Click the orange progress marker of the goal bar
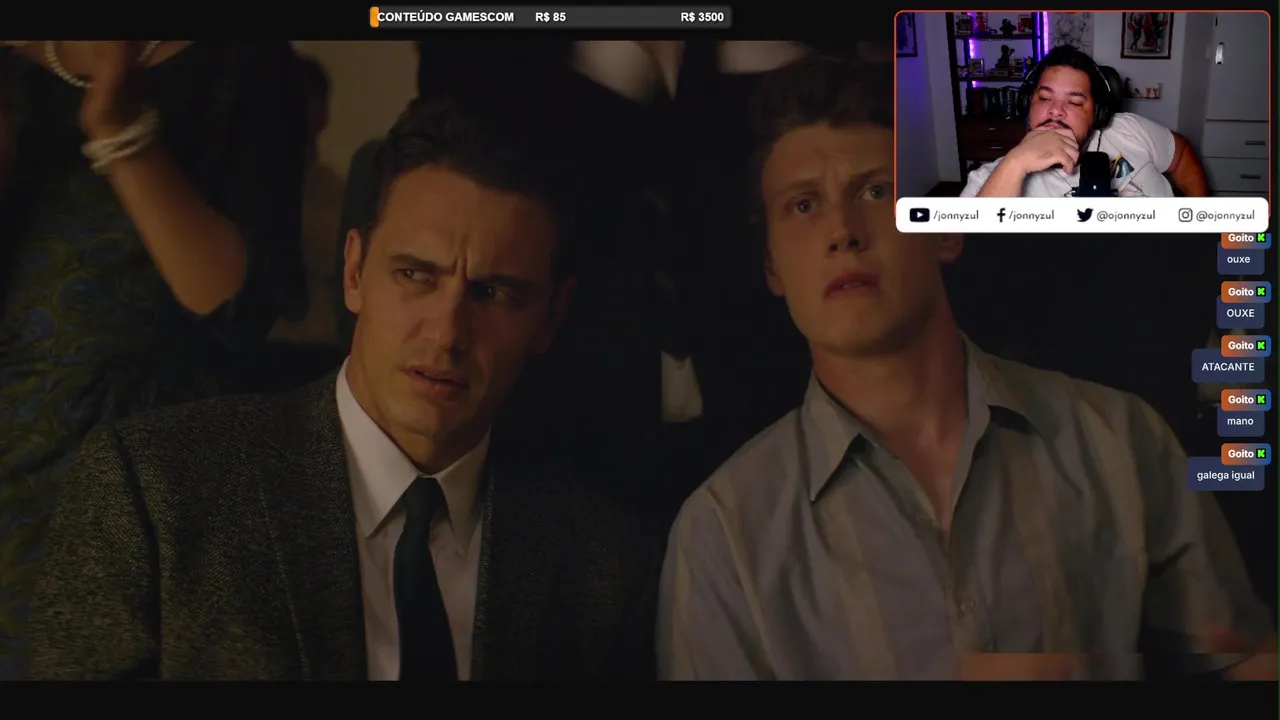 pos(374,17)
